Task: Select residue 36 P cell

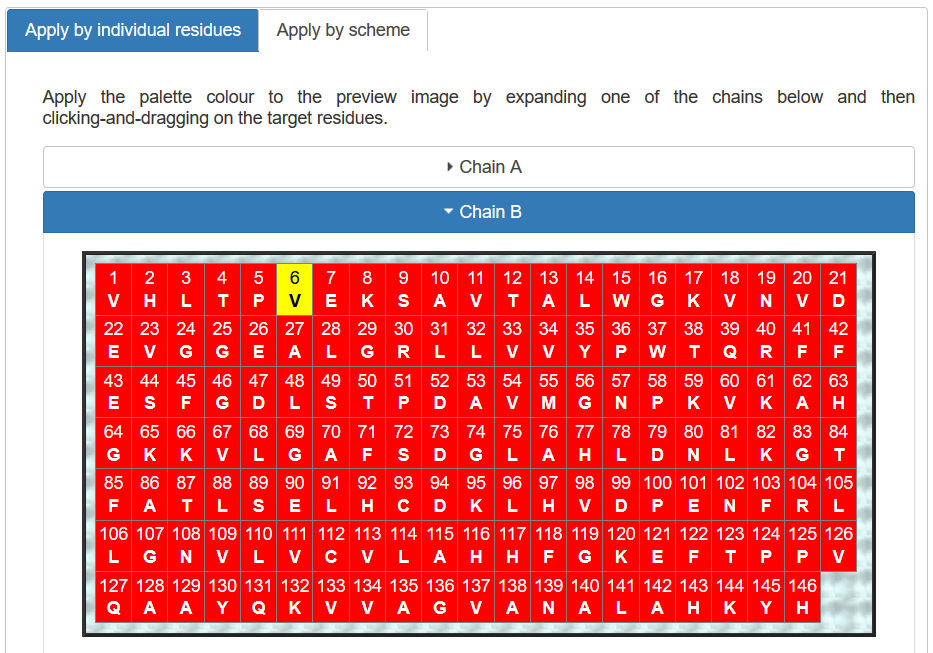Action: pos(621,340)
